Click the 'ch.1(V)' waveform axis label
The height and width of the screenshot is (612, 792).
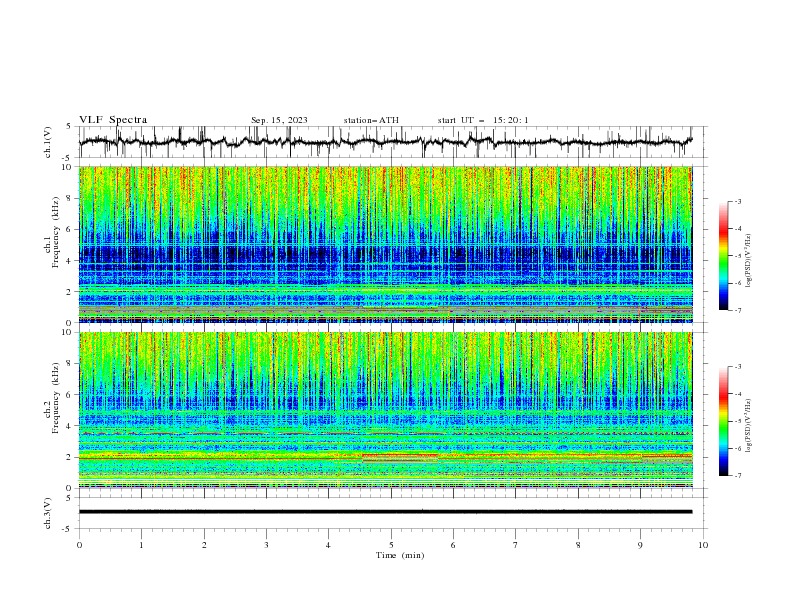coord(48,142)
